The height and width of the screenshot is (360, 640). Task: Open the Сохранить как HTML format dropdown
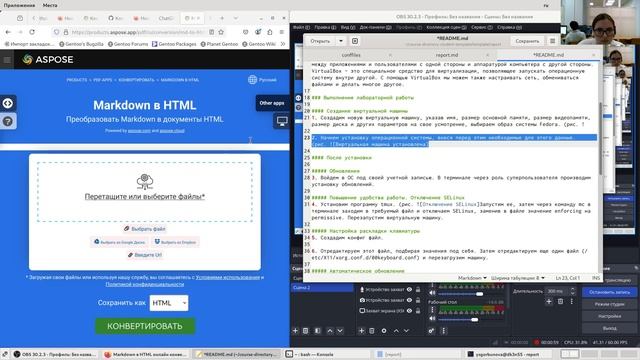(x=169, y=303)
